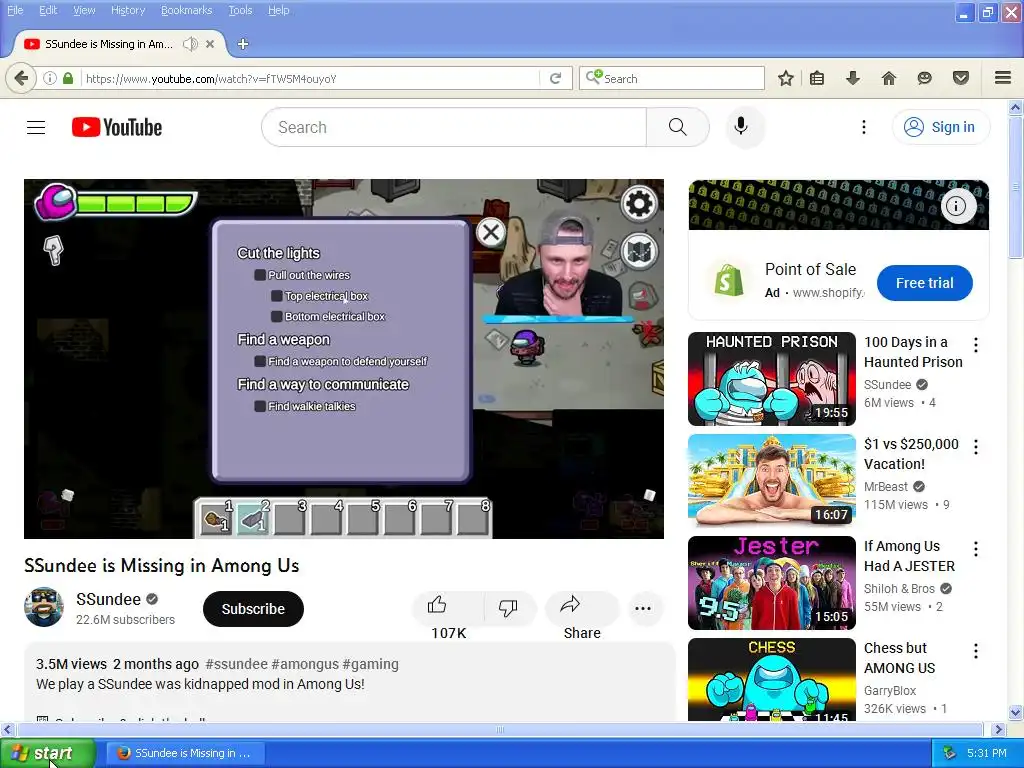The image size is (1024, 768).
Task: Click the #gaming hashtag
Action: pos(370,664)
